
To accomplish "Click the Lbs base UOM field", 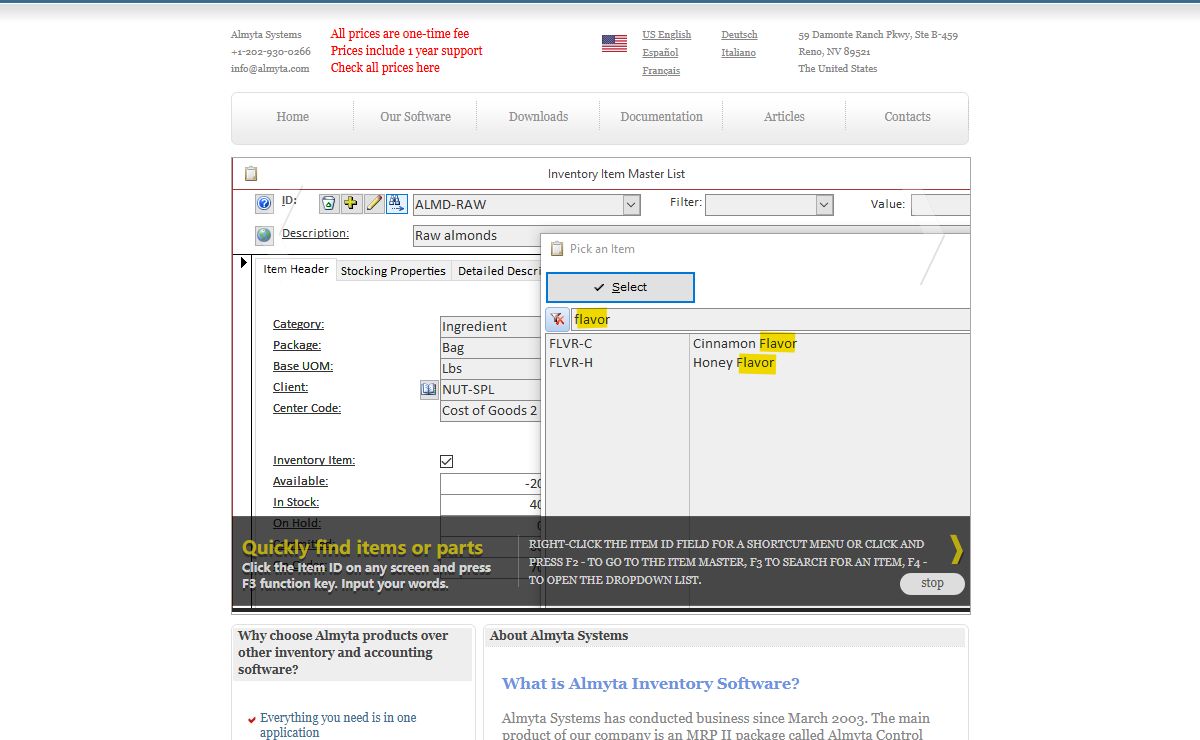I will (490, 368).
